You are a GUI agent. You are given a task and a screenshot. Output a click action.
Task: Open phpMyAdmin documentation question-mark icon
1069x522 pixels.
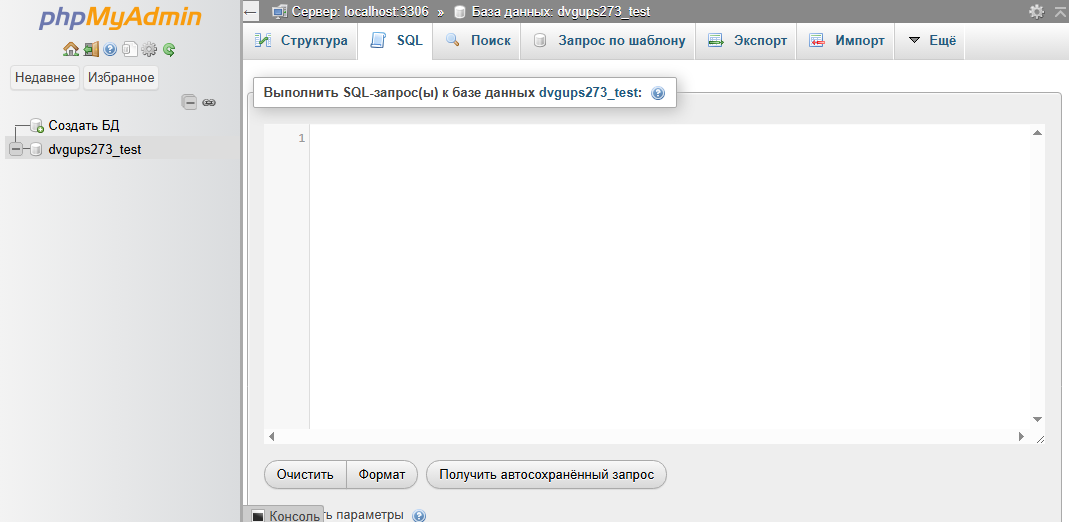[x=110, y=49]
